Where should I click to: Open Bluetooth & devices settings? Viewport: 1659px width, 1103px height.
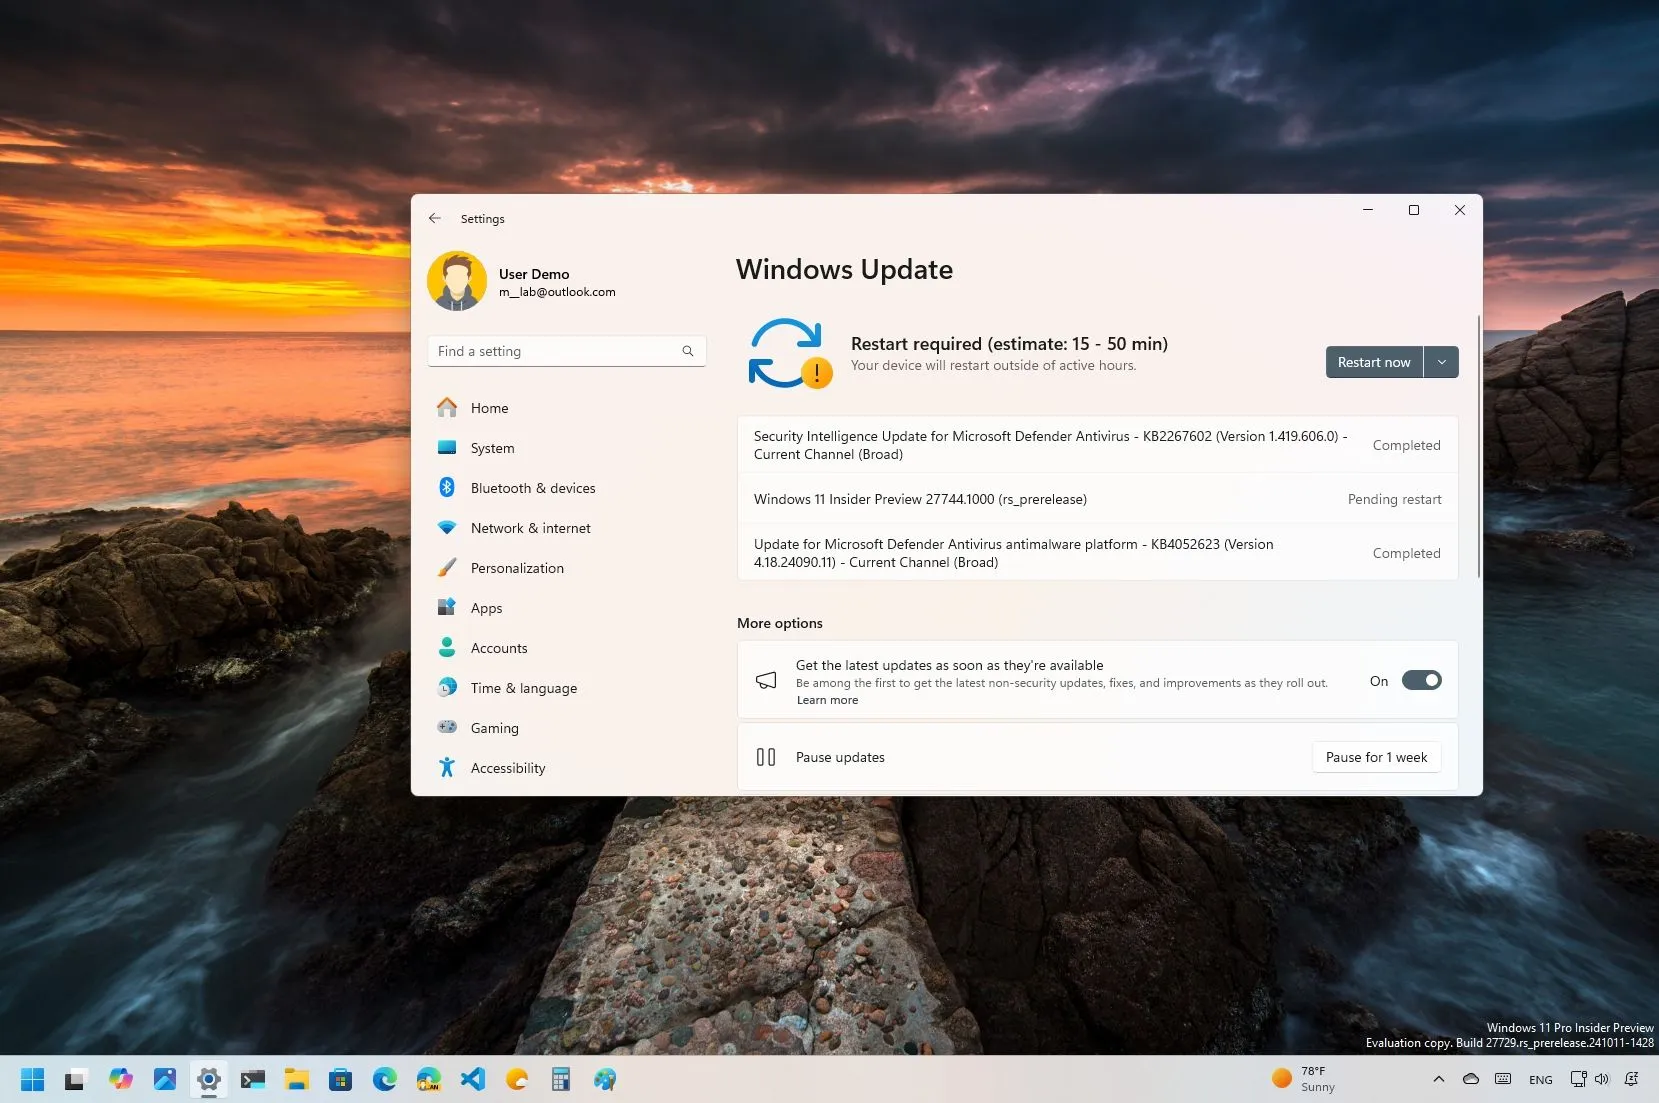click(x=568, y=488)
